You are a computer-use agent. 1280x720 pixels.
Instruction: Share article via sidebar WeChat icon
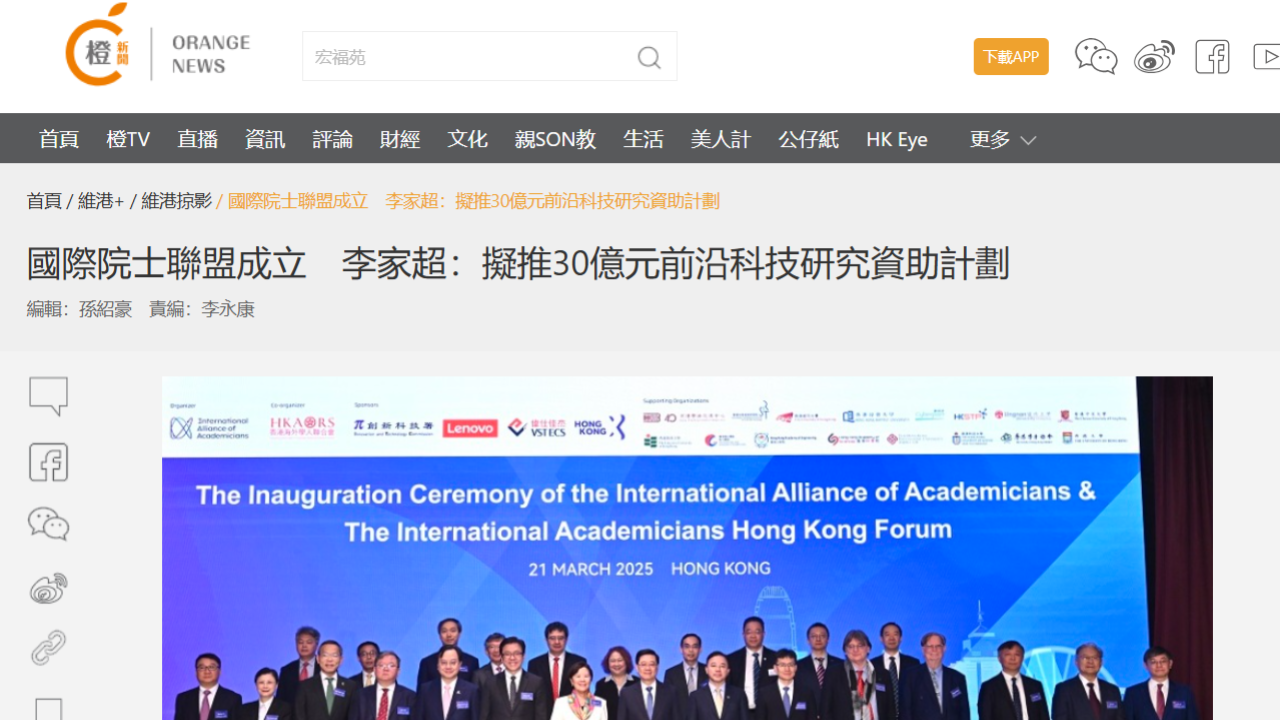pos(48,524)
